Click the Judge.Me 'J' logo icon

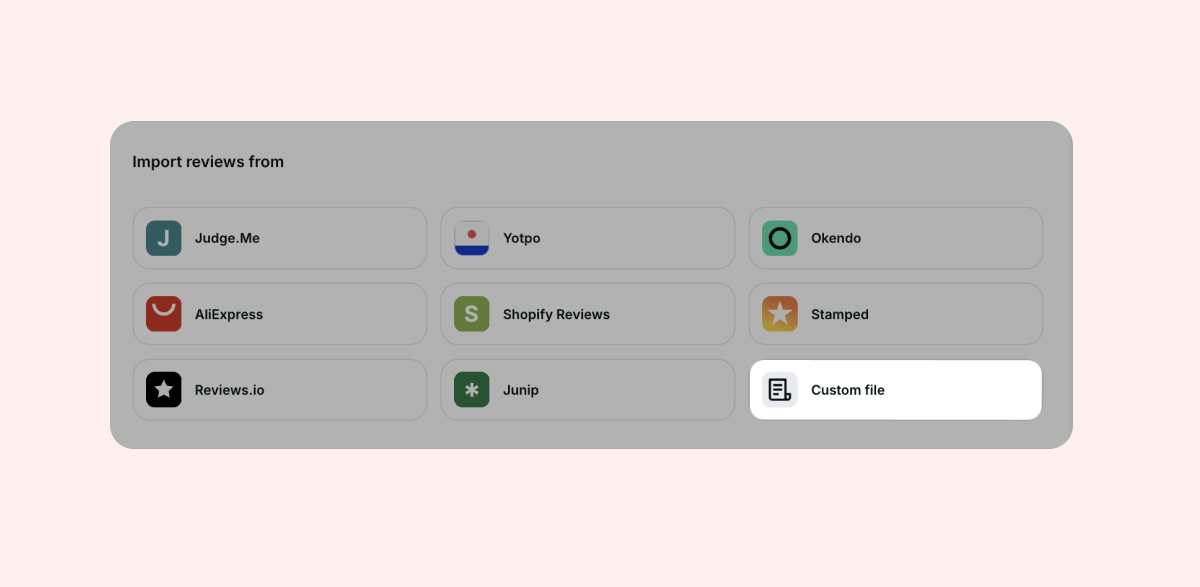(x=164, y=238)
